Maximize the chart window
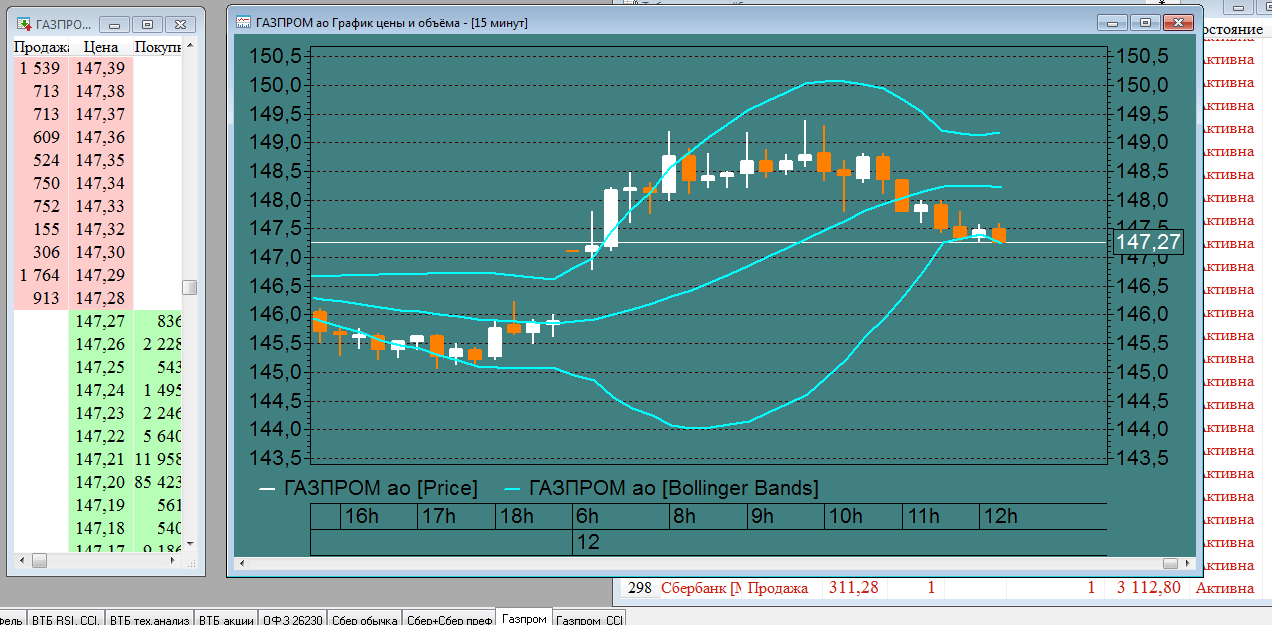 pyautogui.click(x=1147, y=22)
